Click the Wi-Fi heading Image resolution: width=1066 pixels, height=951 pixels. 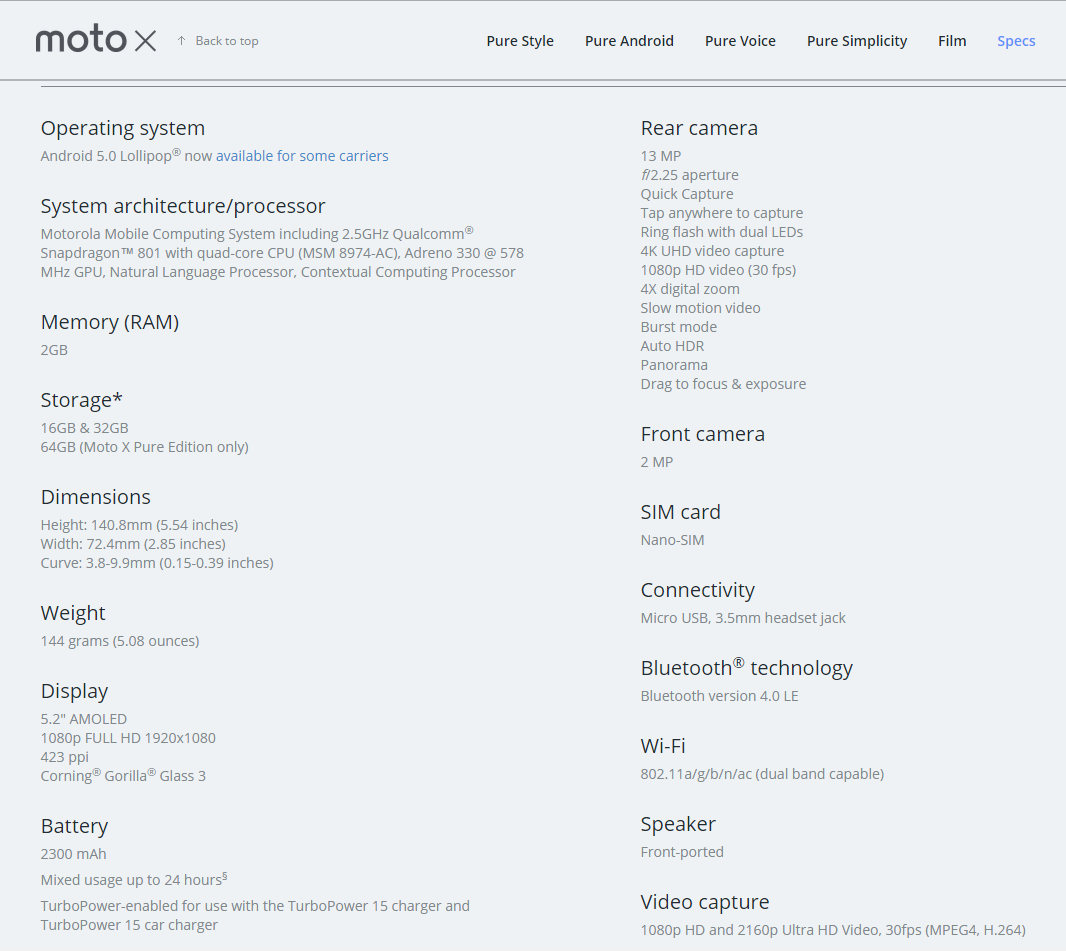(663, 746)
